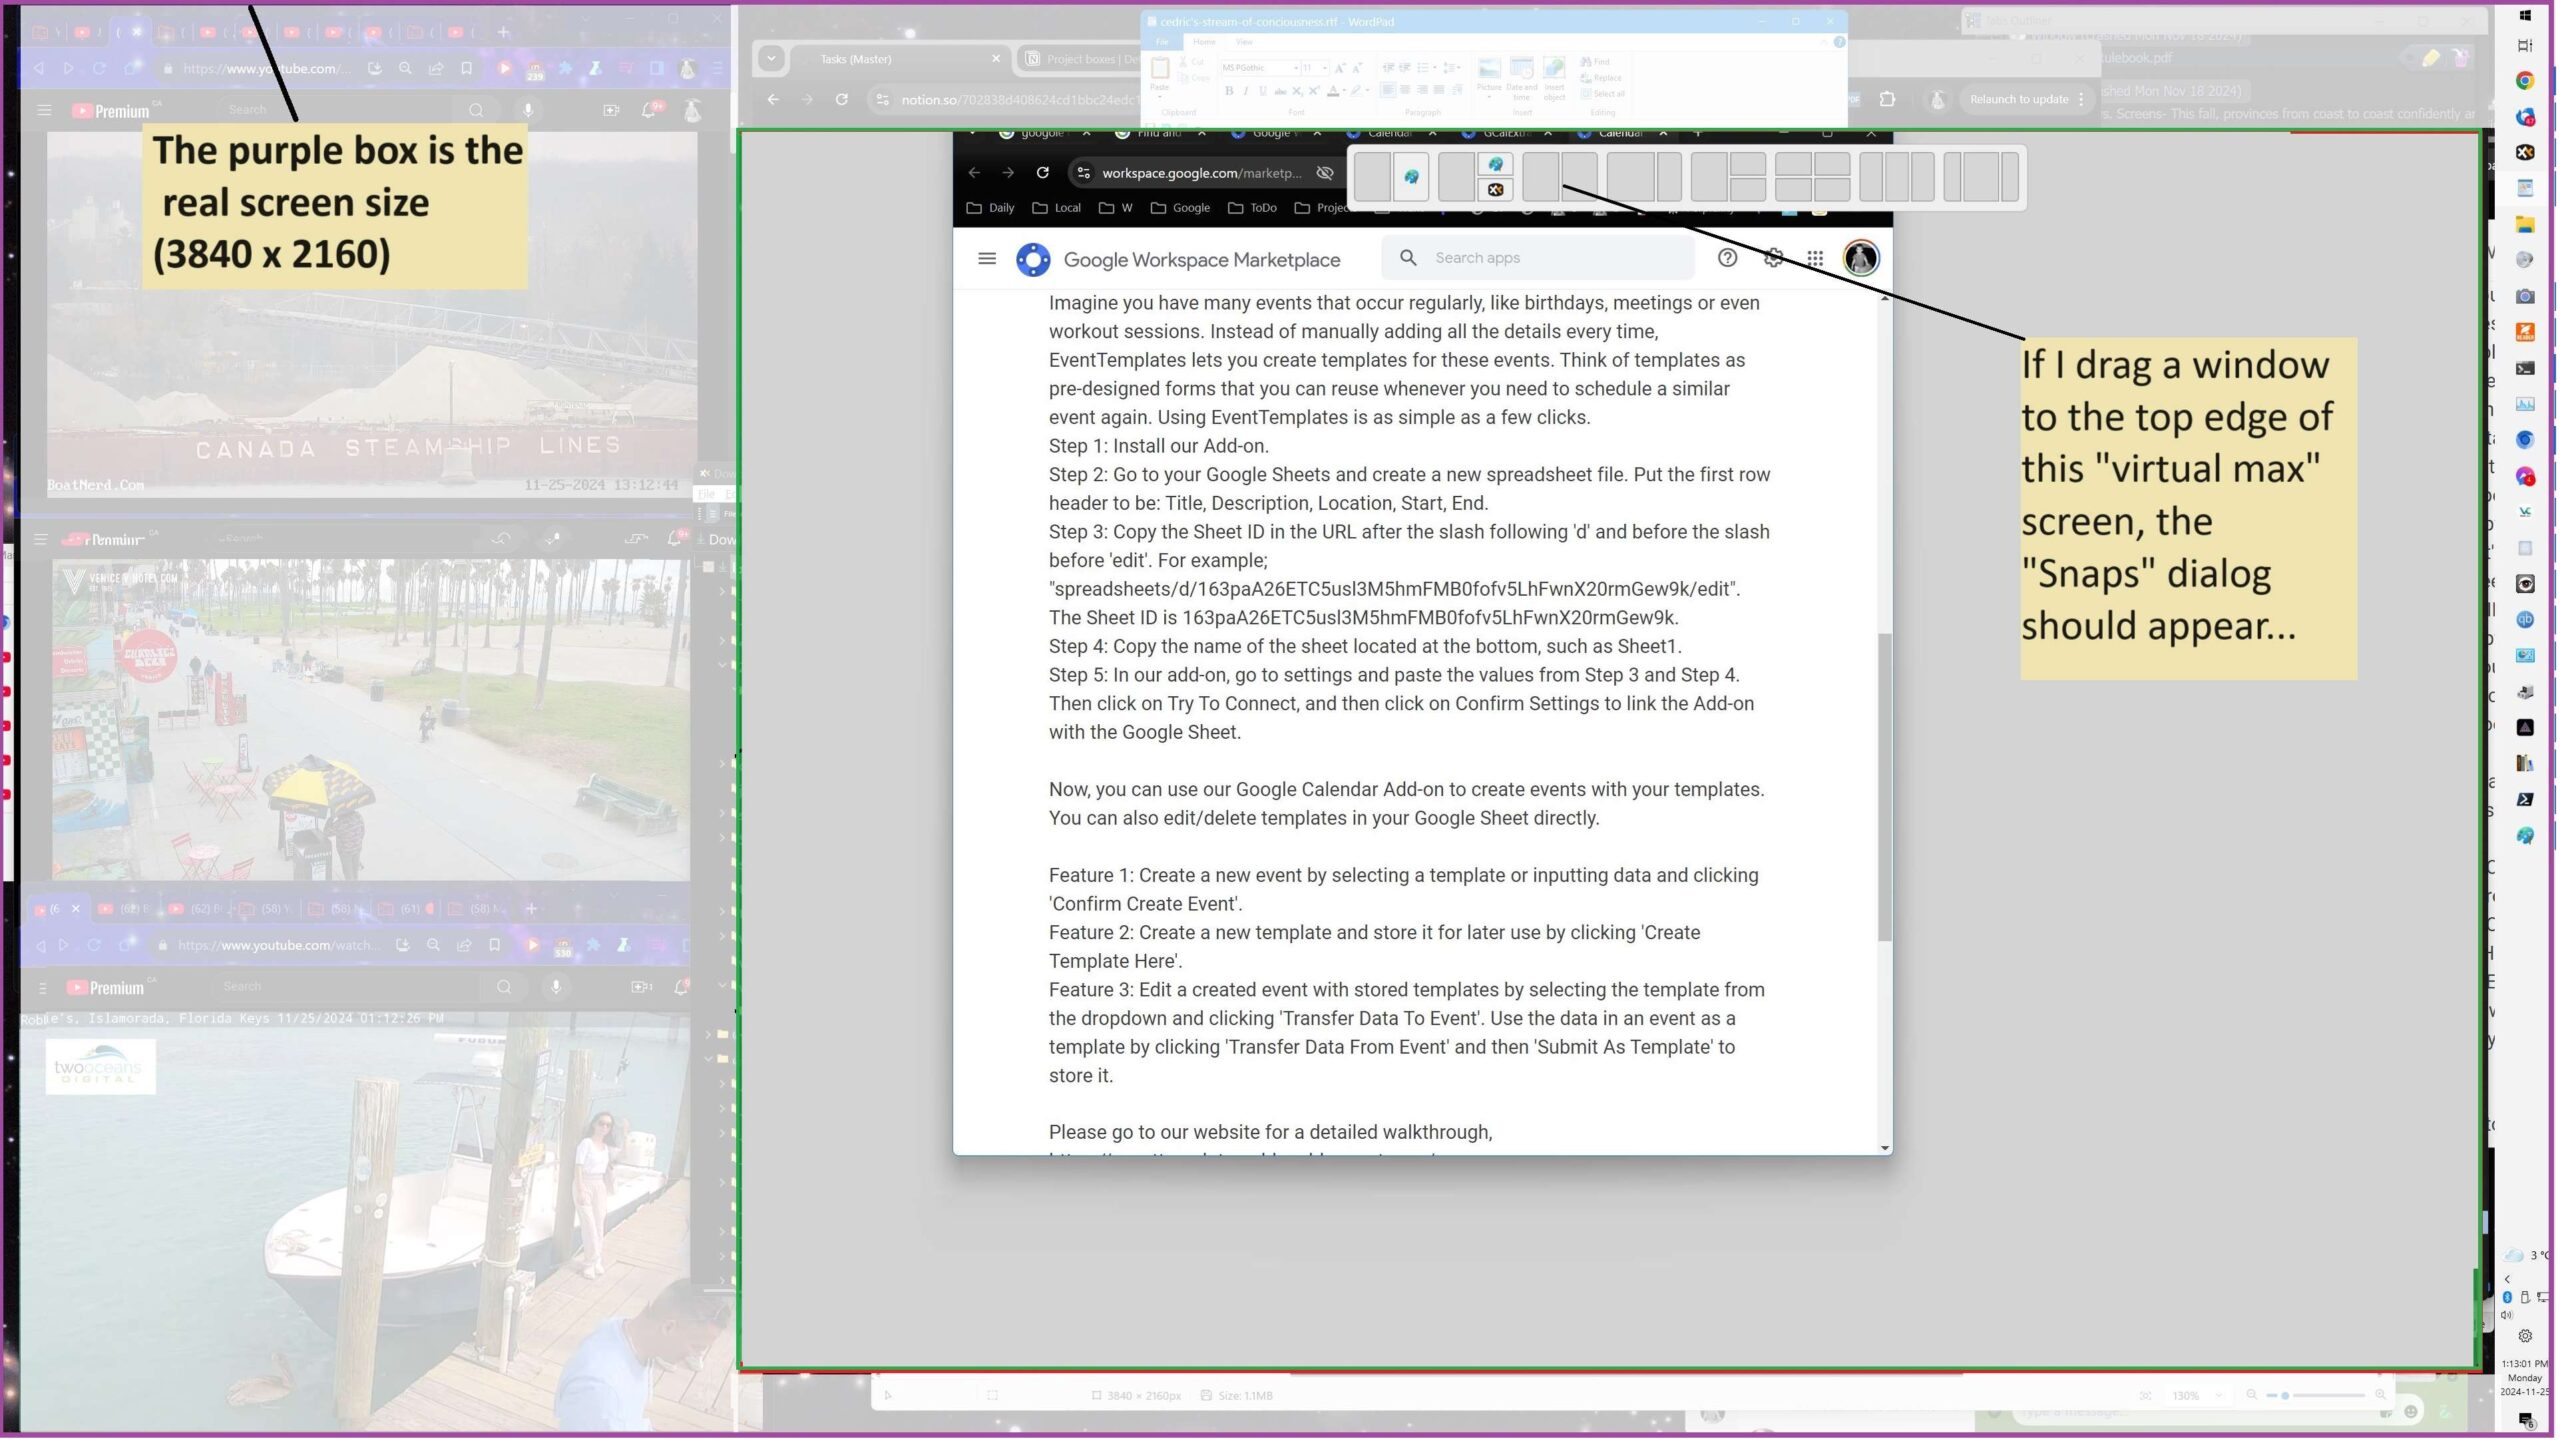Open Marketplace settings gear icon
Image resolution: width=2560 pixels, height=1447 pixels.
[1773, 258]
